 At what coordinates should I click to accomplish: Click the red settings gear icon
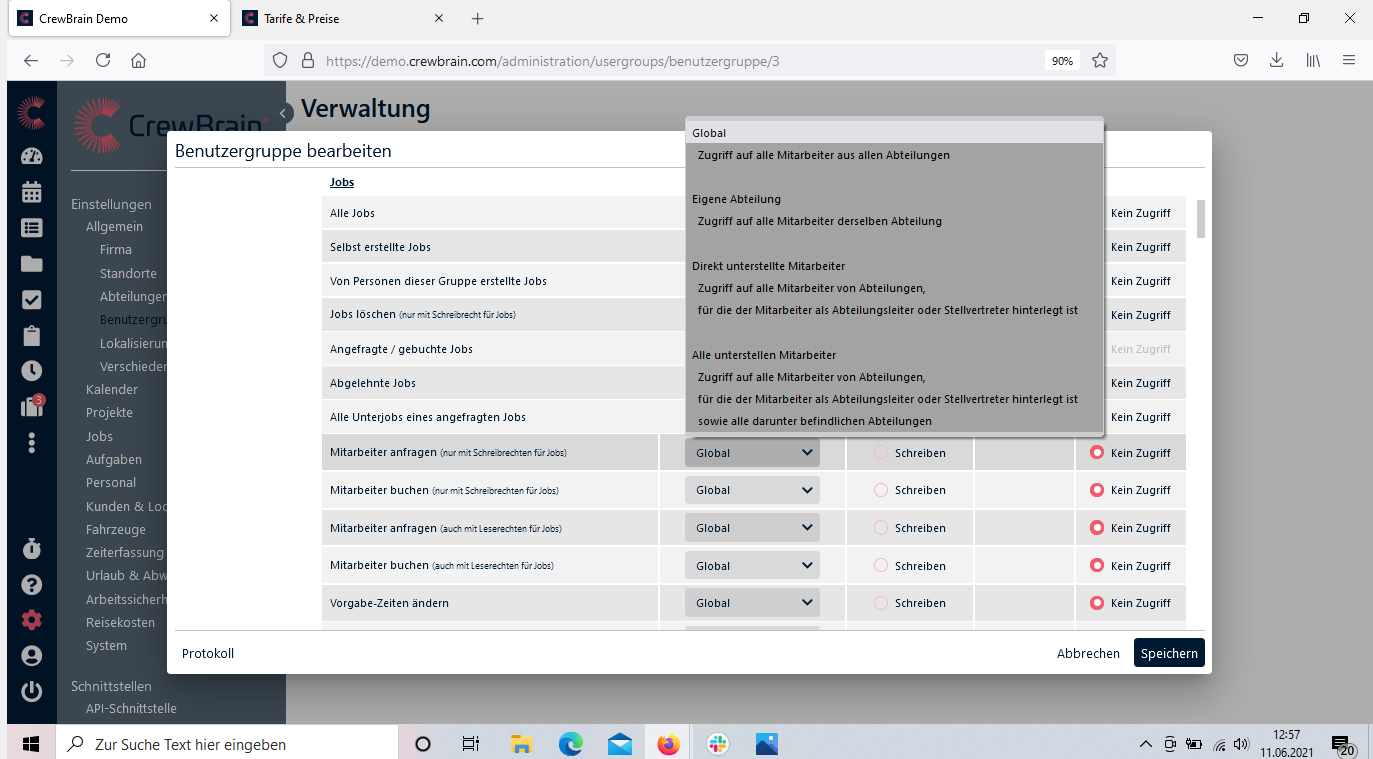pyautogui.click(x=31, y=620)
